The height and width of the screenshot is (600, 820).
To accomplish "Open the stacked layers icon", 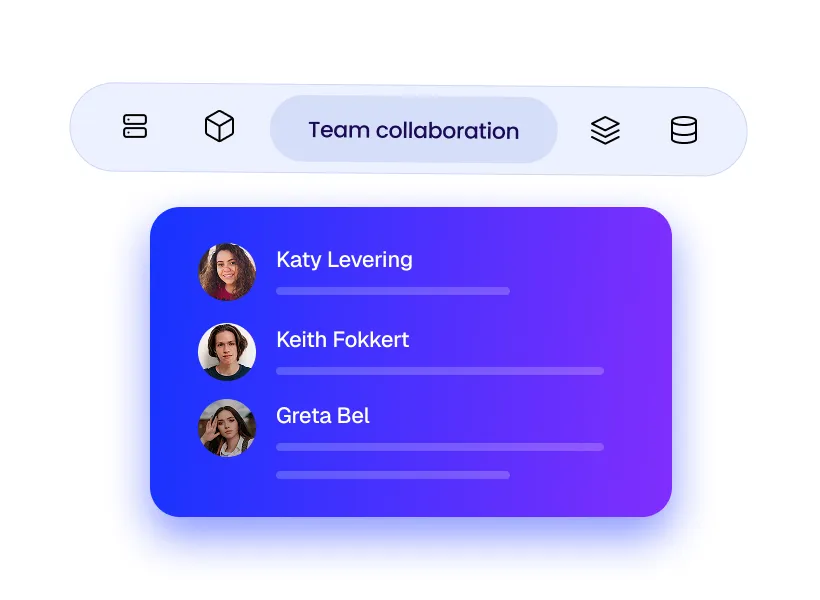I will coord(605,130).
